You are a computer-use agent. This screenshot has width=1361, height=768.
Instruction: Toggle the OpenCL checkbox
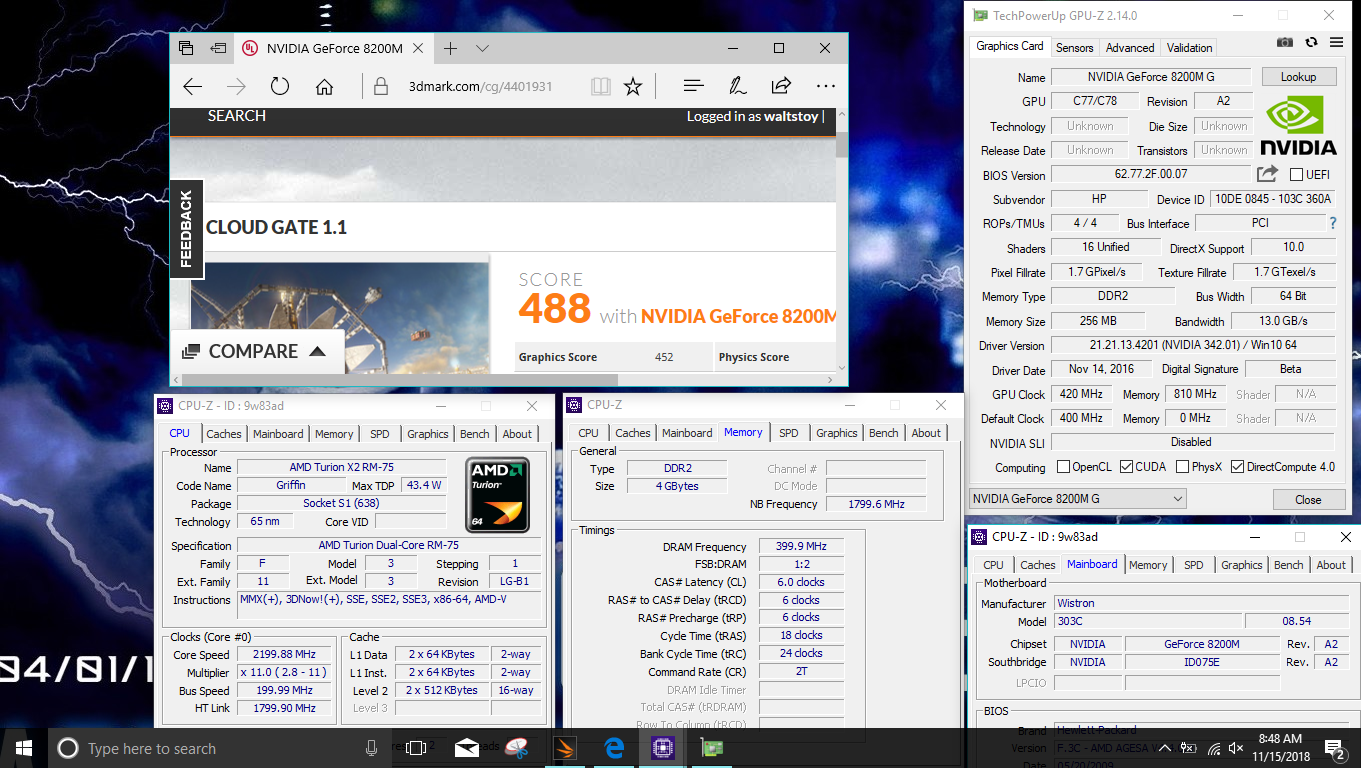coord(1064,467)
